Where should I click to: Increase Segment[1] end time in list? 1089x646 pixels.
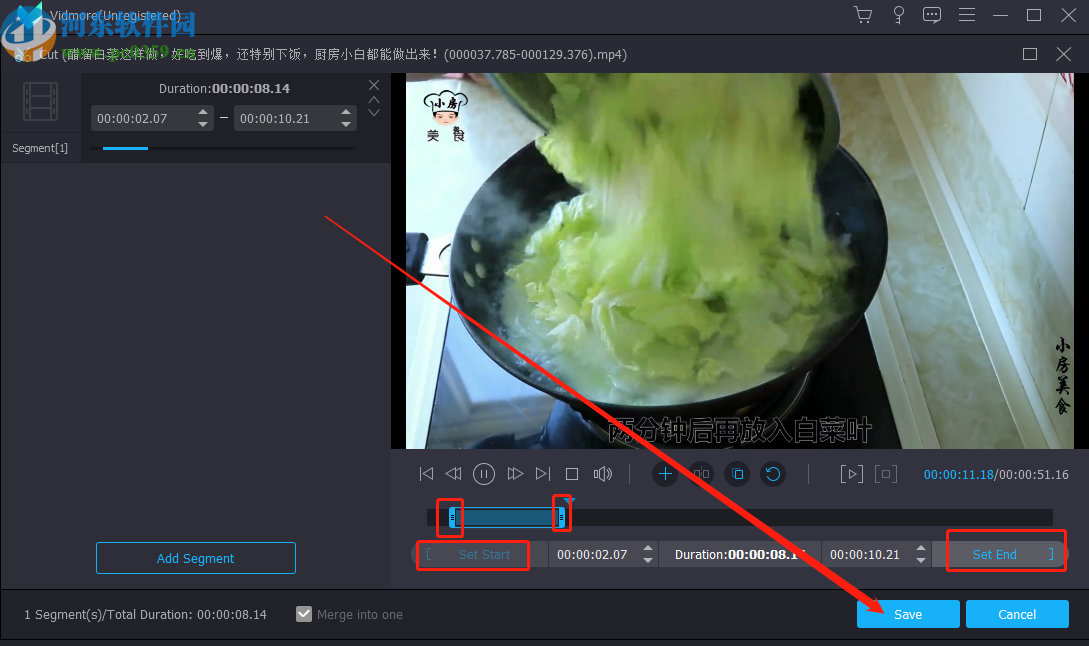point(346,112)
